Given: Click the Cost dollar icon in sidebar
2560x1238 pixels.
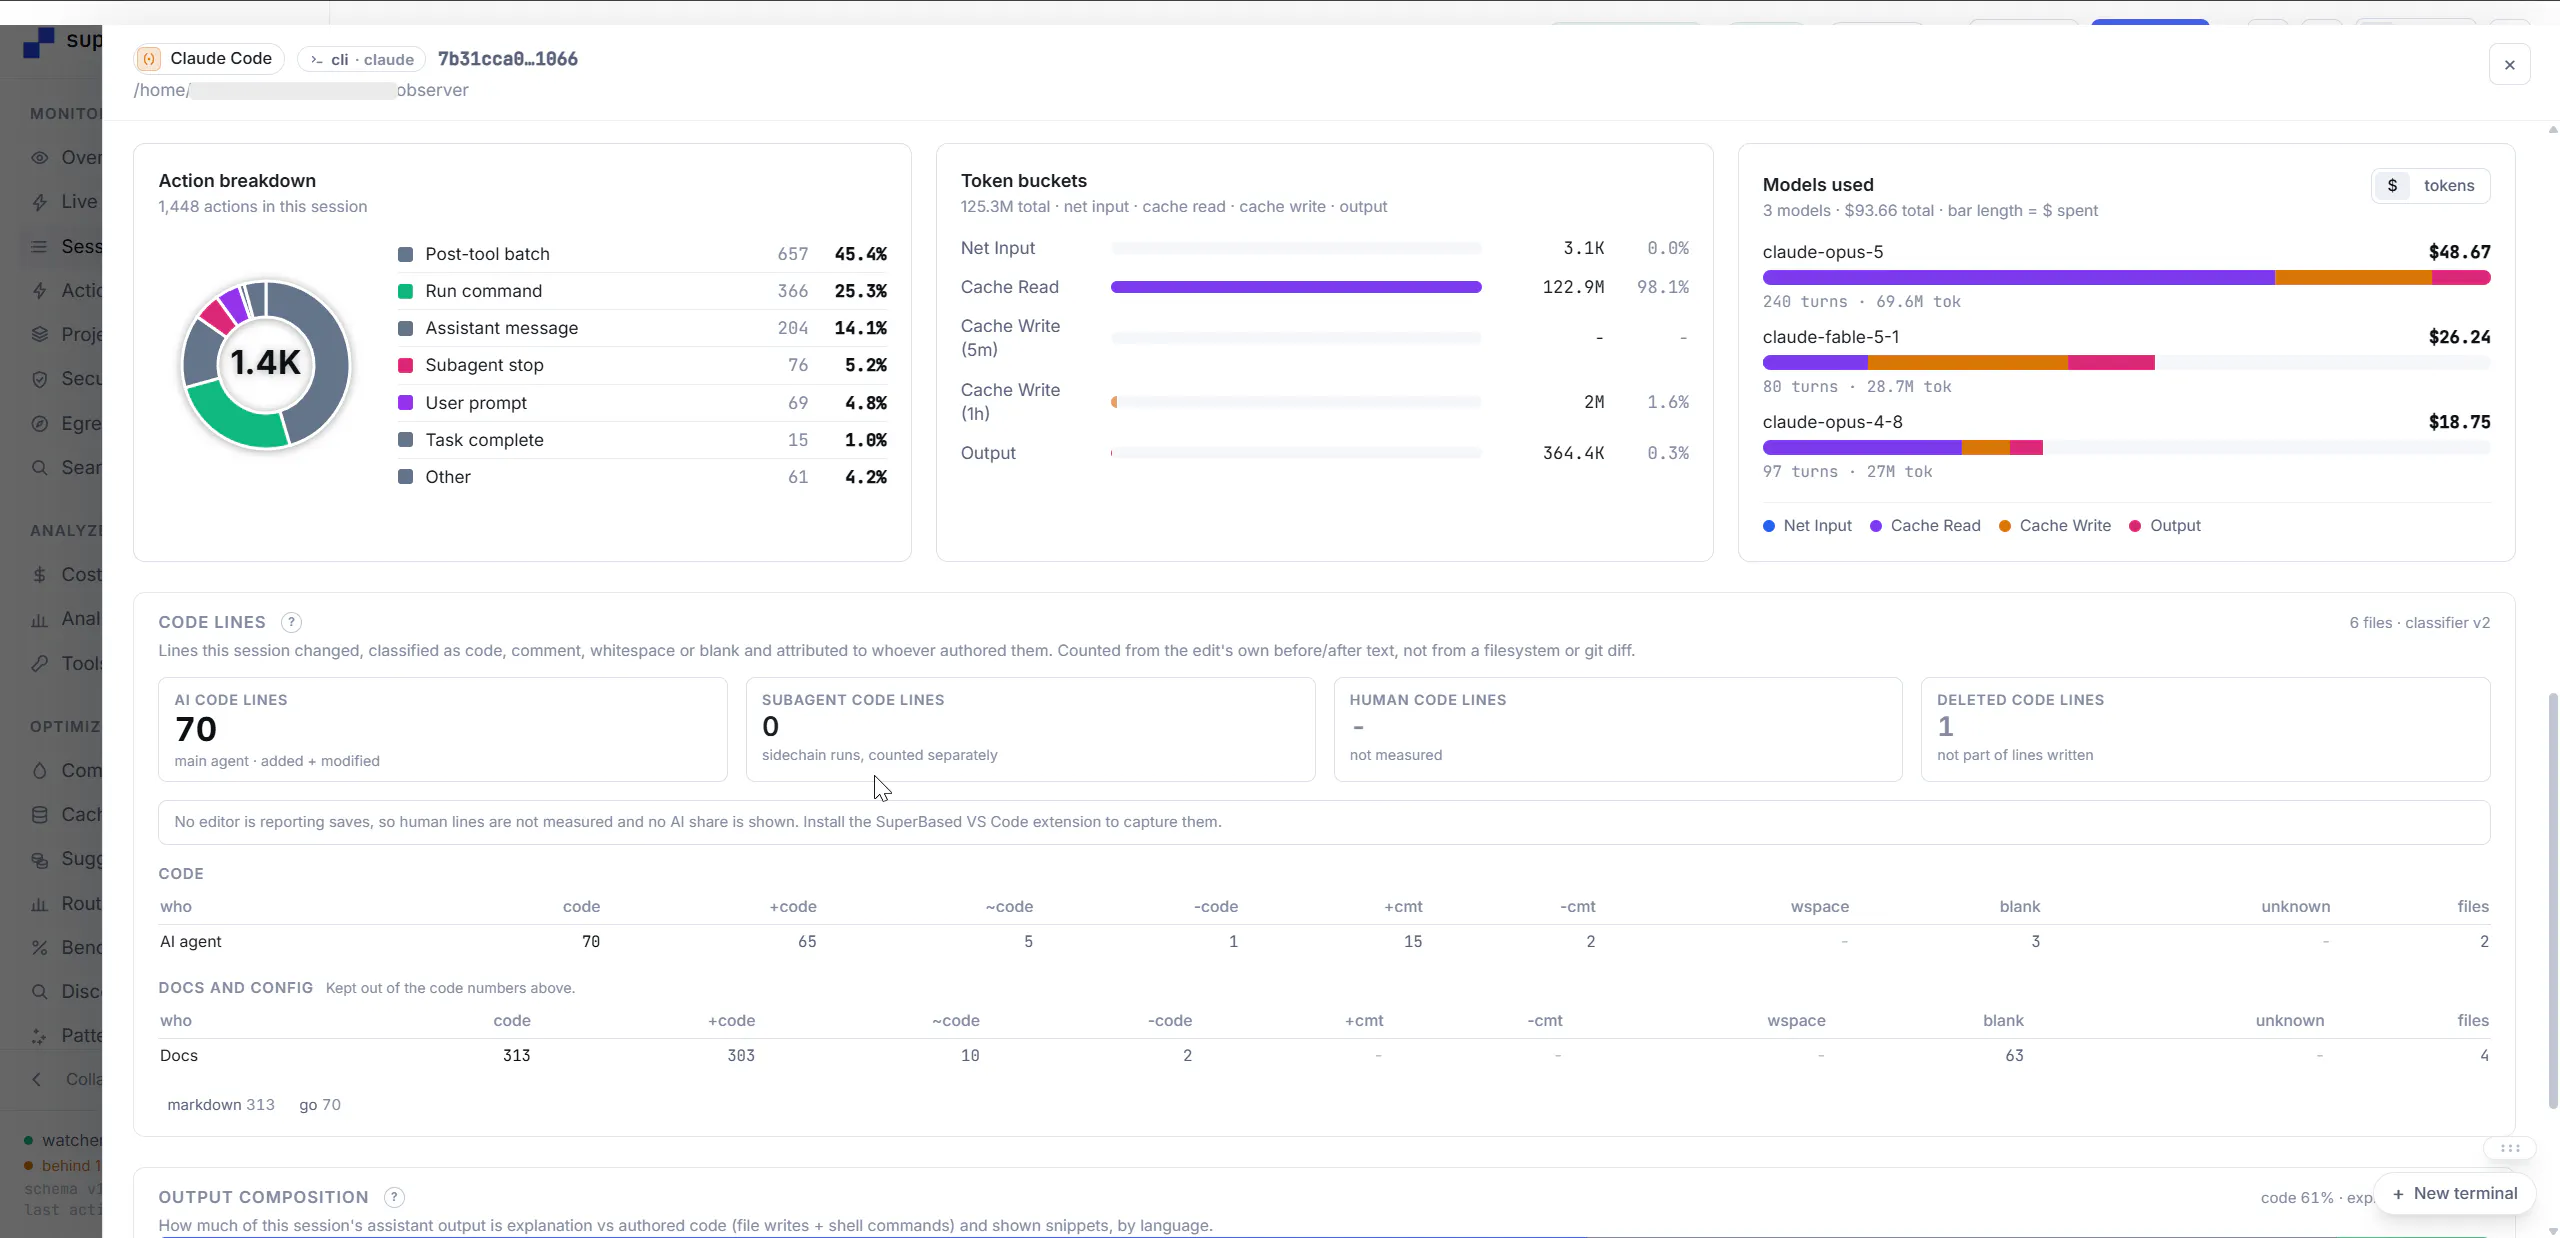Looking at the screenshot, I should click(x=40, y=575).
